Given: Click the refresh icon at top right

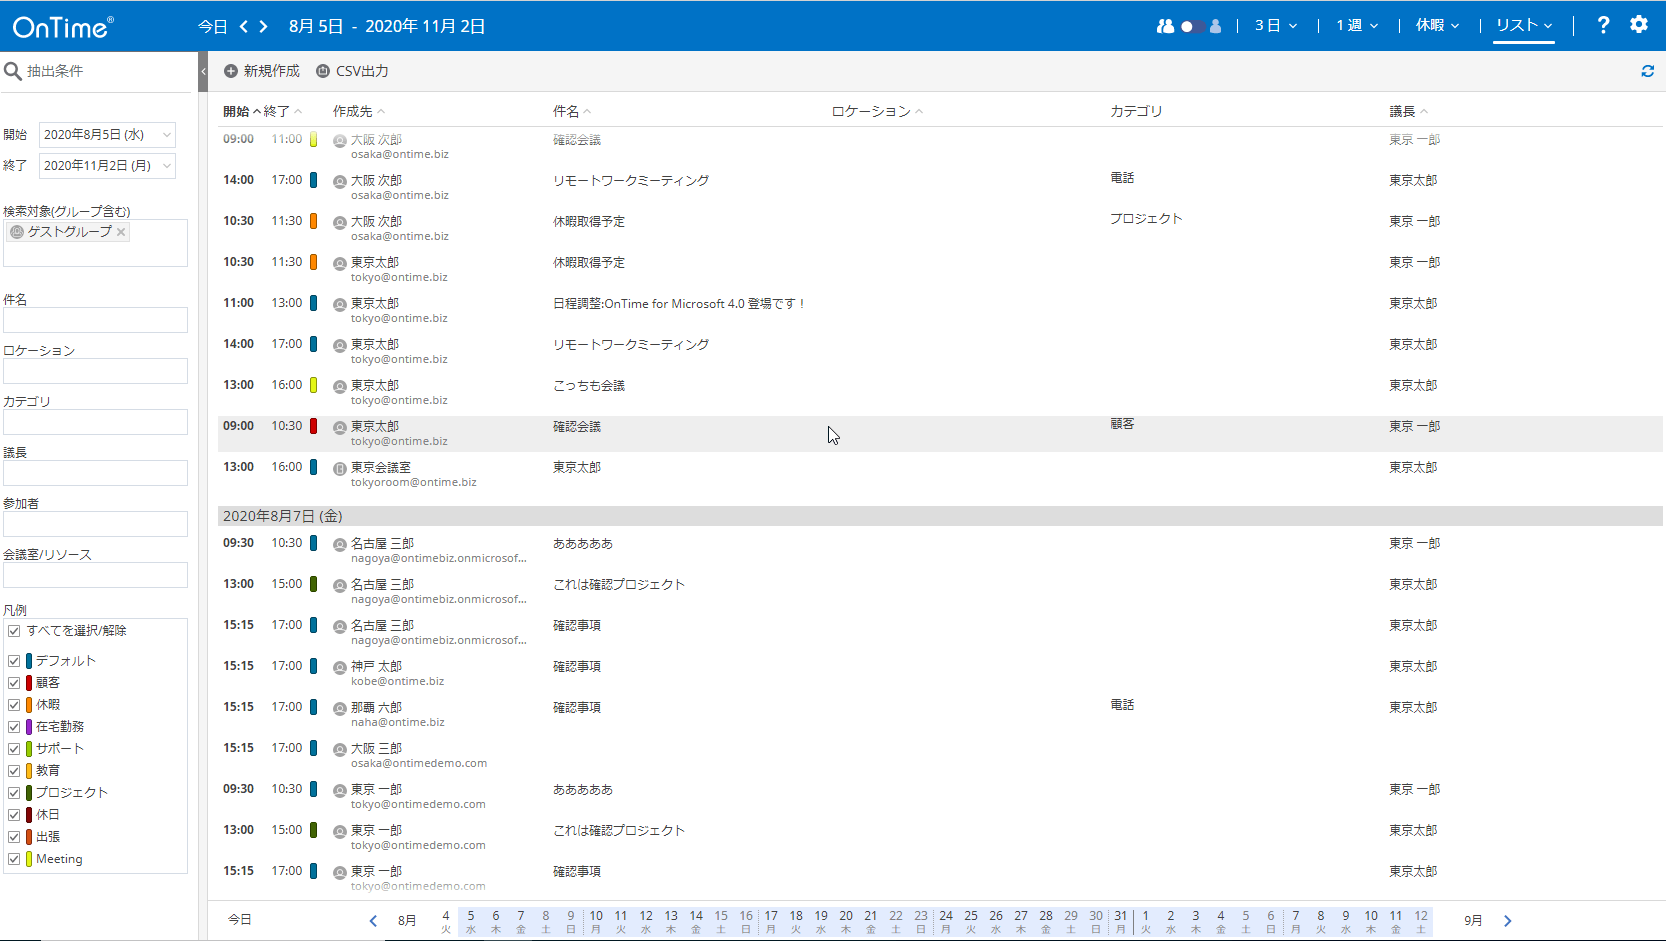Looking at the screenshot, I should [1647, 71].
